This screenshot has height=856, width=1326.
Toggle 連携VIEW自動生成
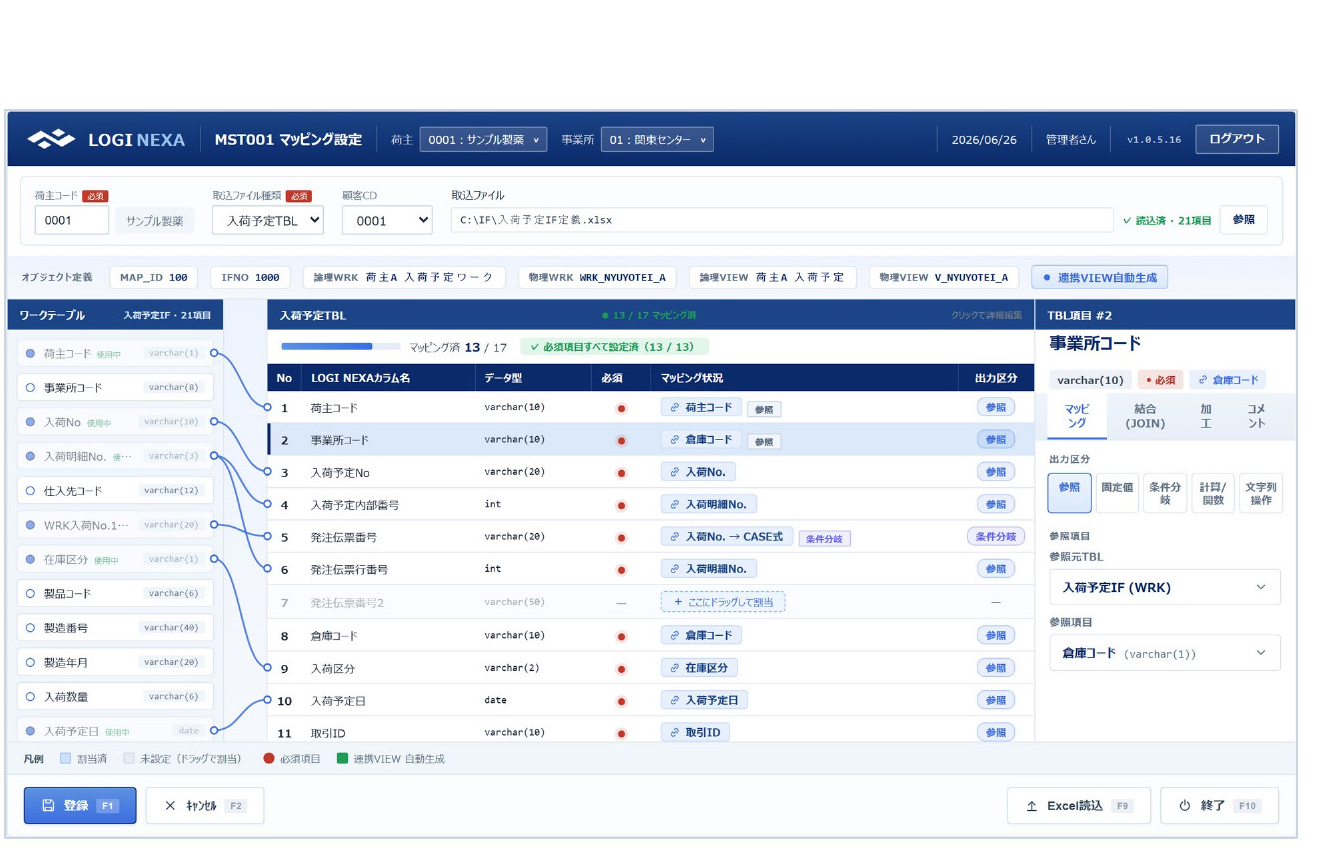click(x=1099, y=277)
